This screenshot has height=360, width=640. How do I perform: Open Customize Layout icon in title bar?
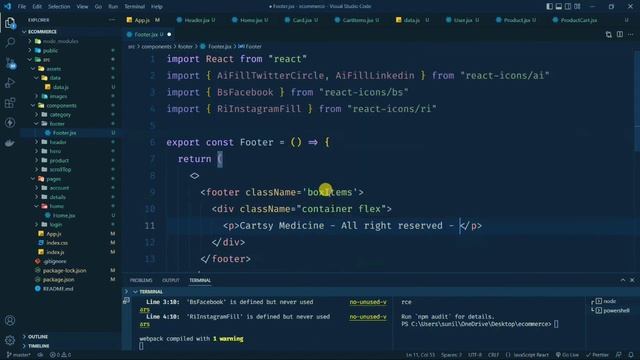(577, 6)
